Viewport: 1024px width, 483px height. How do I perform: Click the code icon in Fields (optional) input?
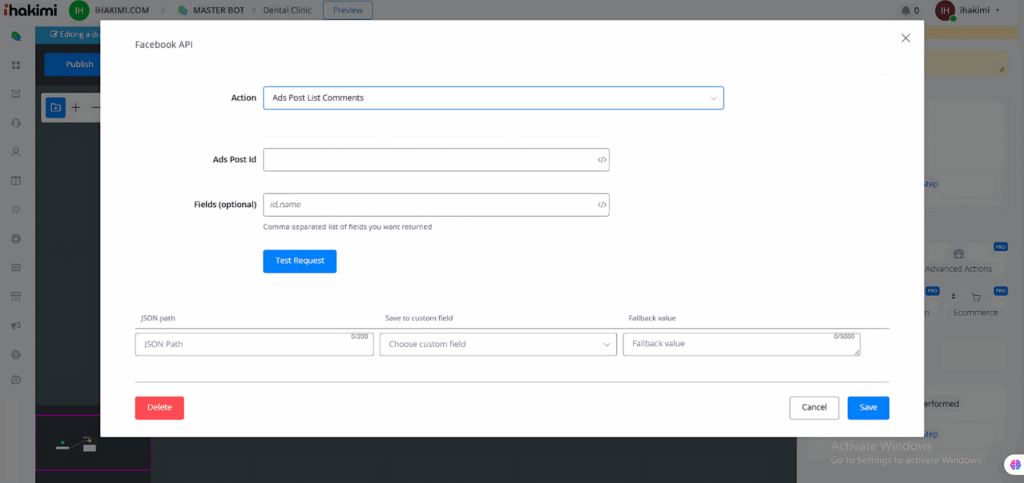click(601, 205)
